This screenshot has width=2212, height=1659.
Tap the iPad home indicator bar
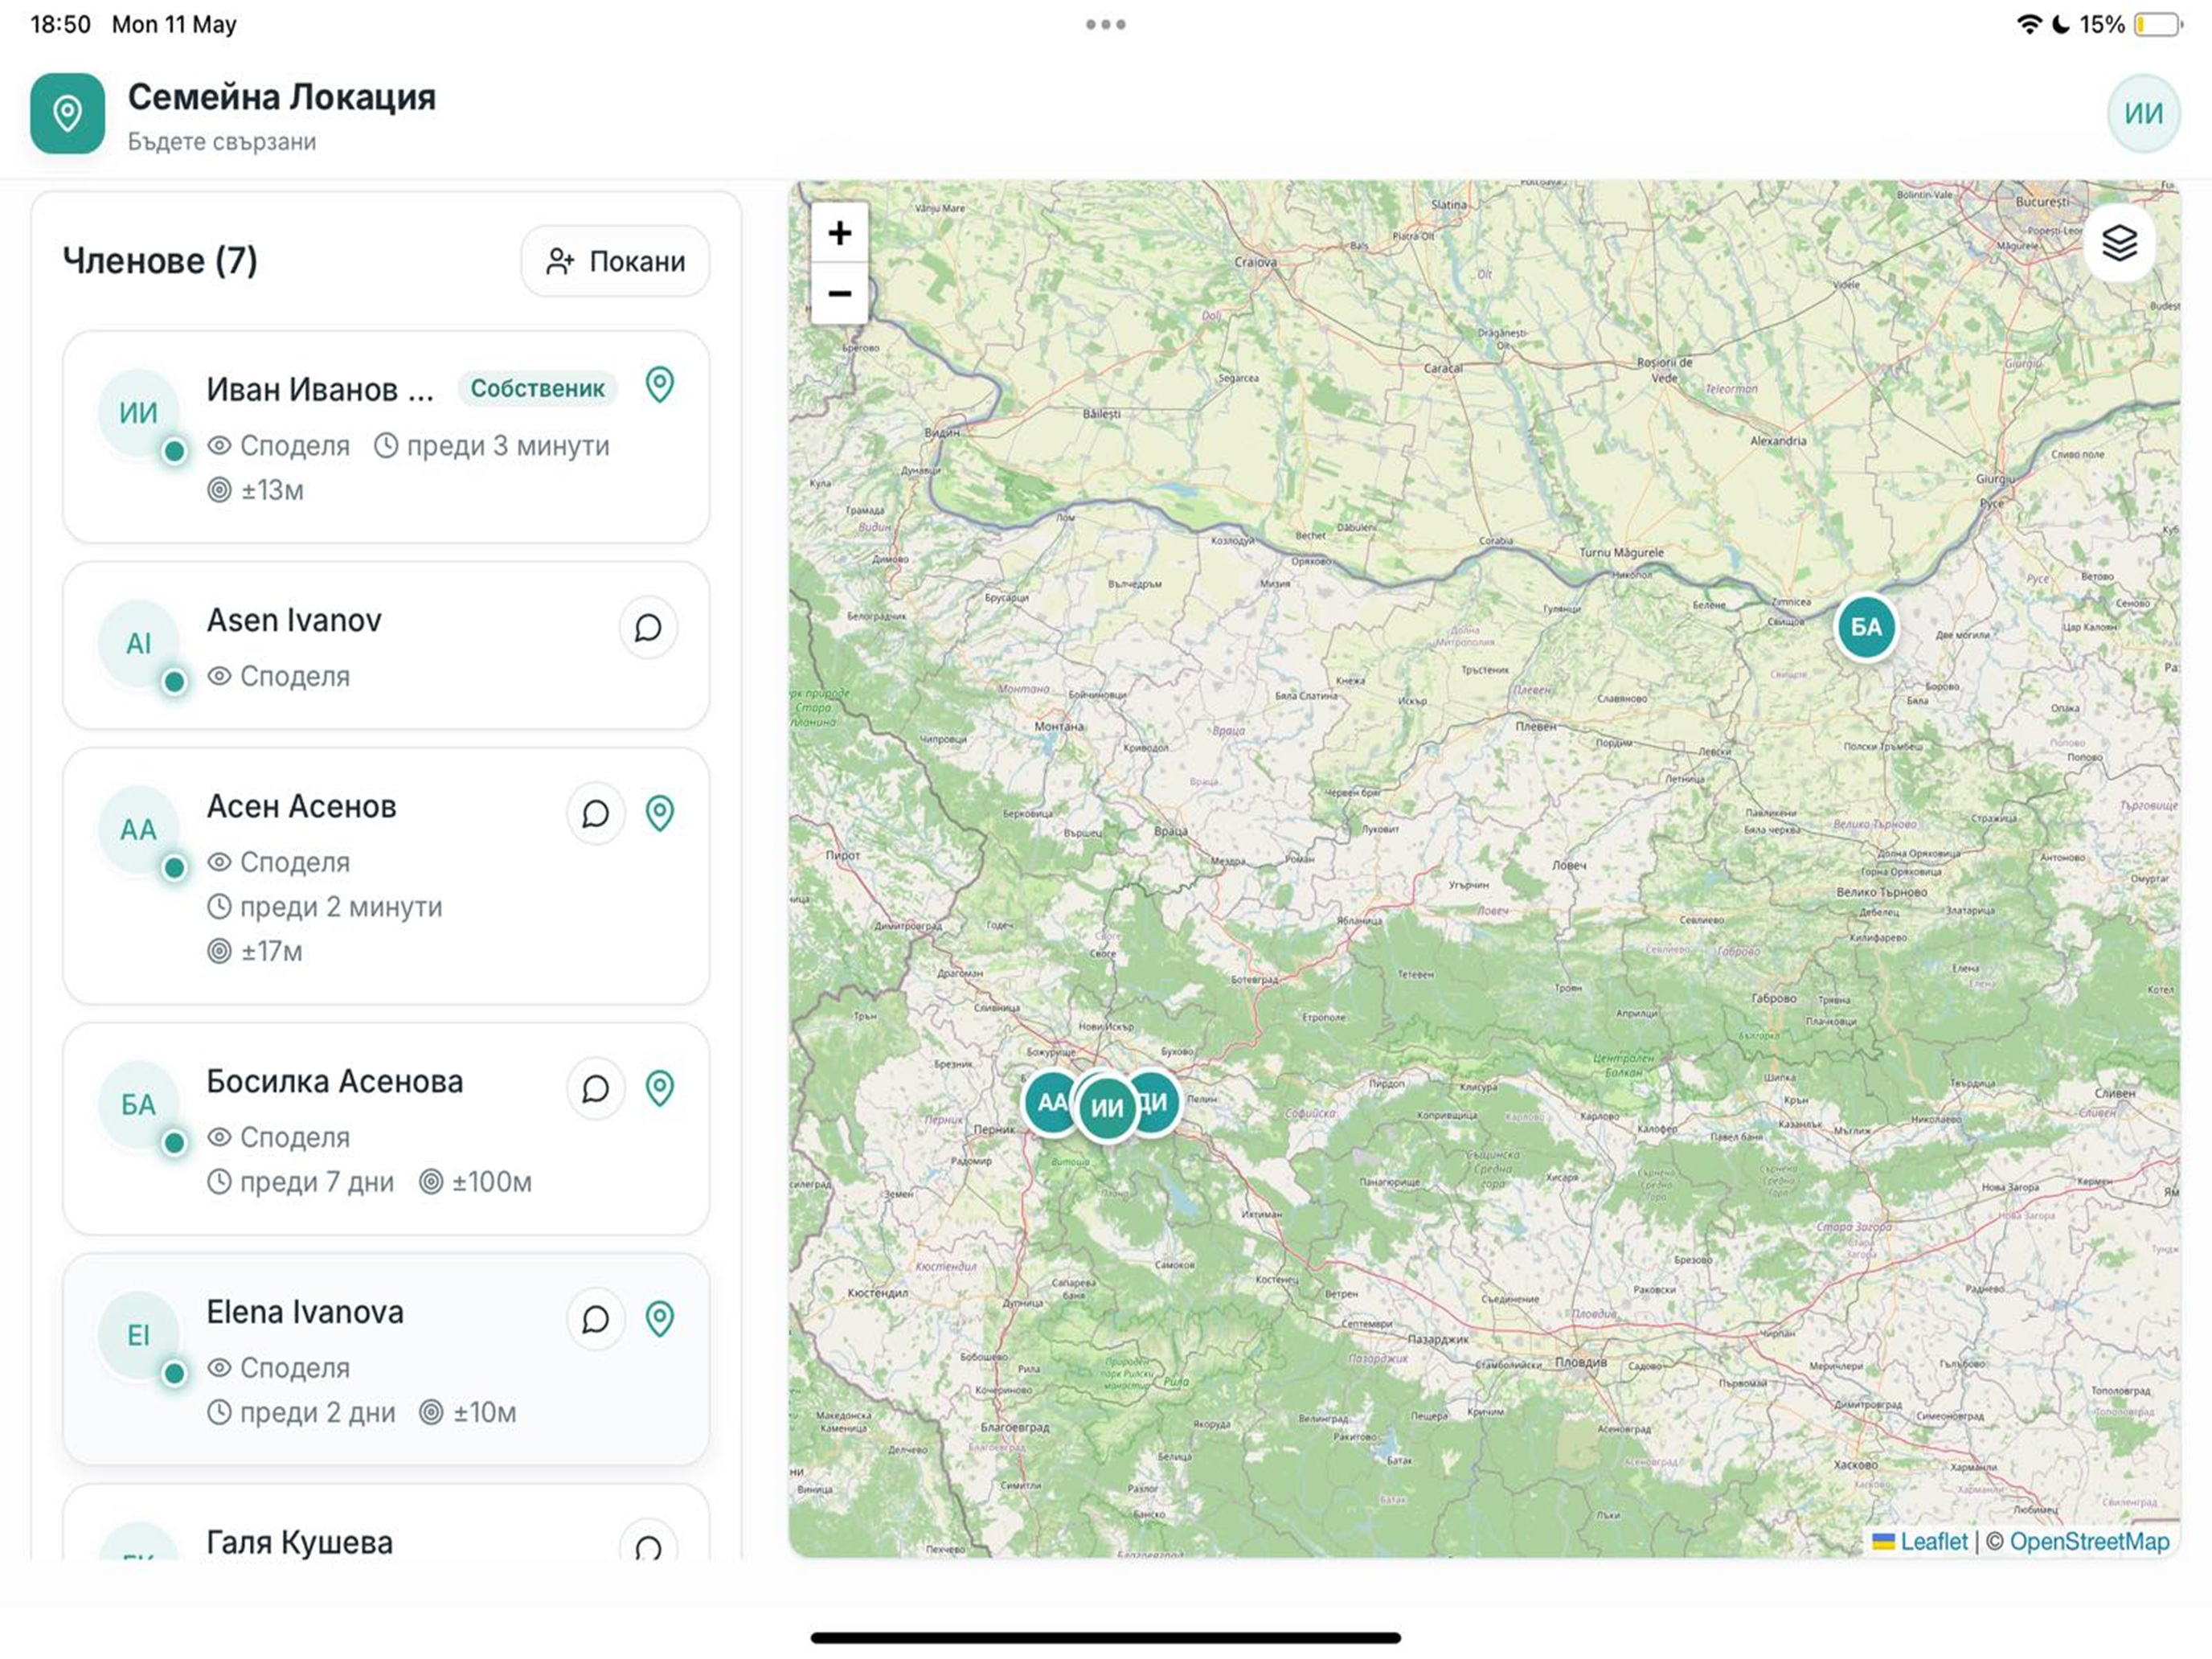pyautogui.click(x=1105, y=1637)
